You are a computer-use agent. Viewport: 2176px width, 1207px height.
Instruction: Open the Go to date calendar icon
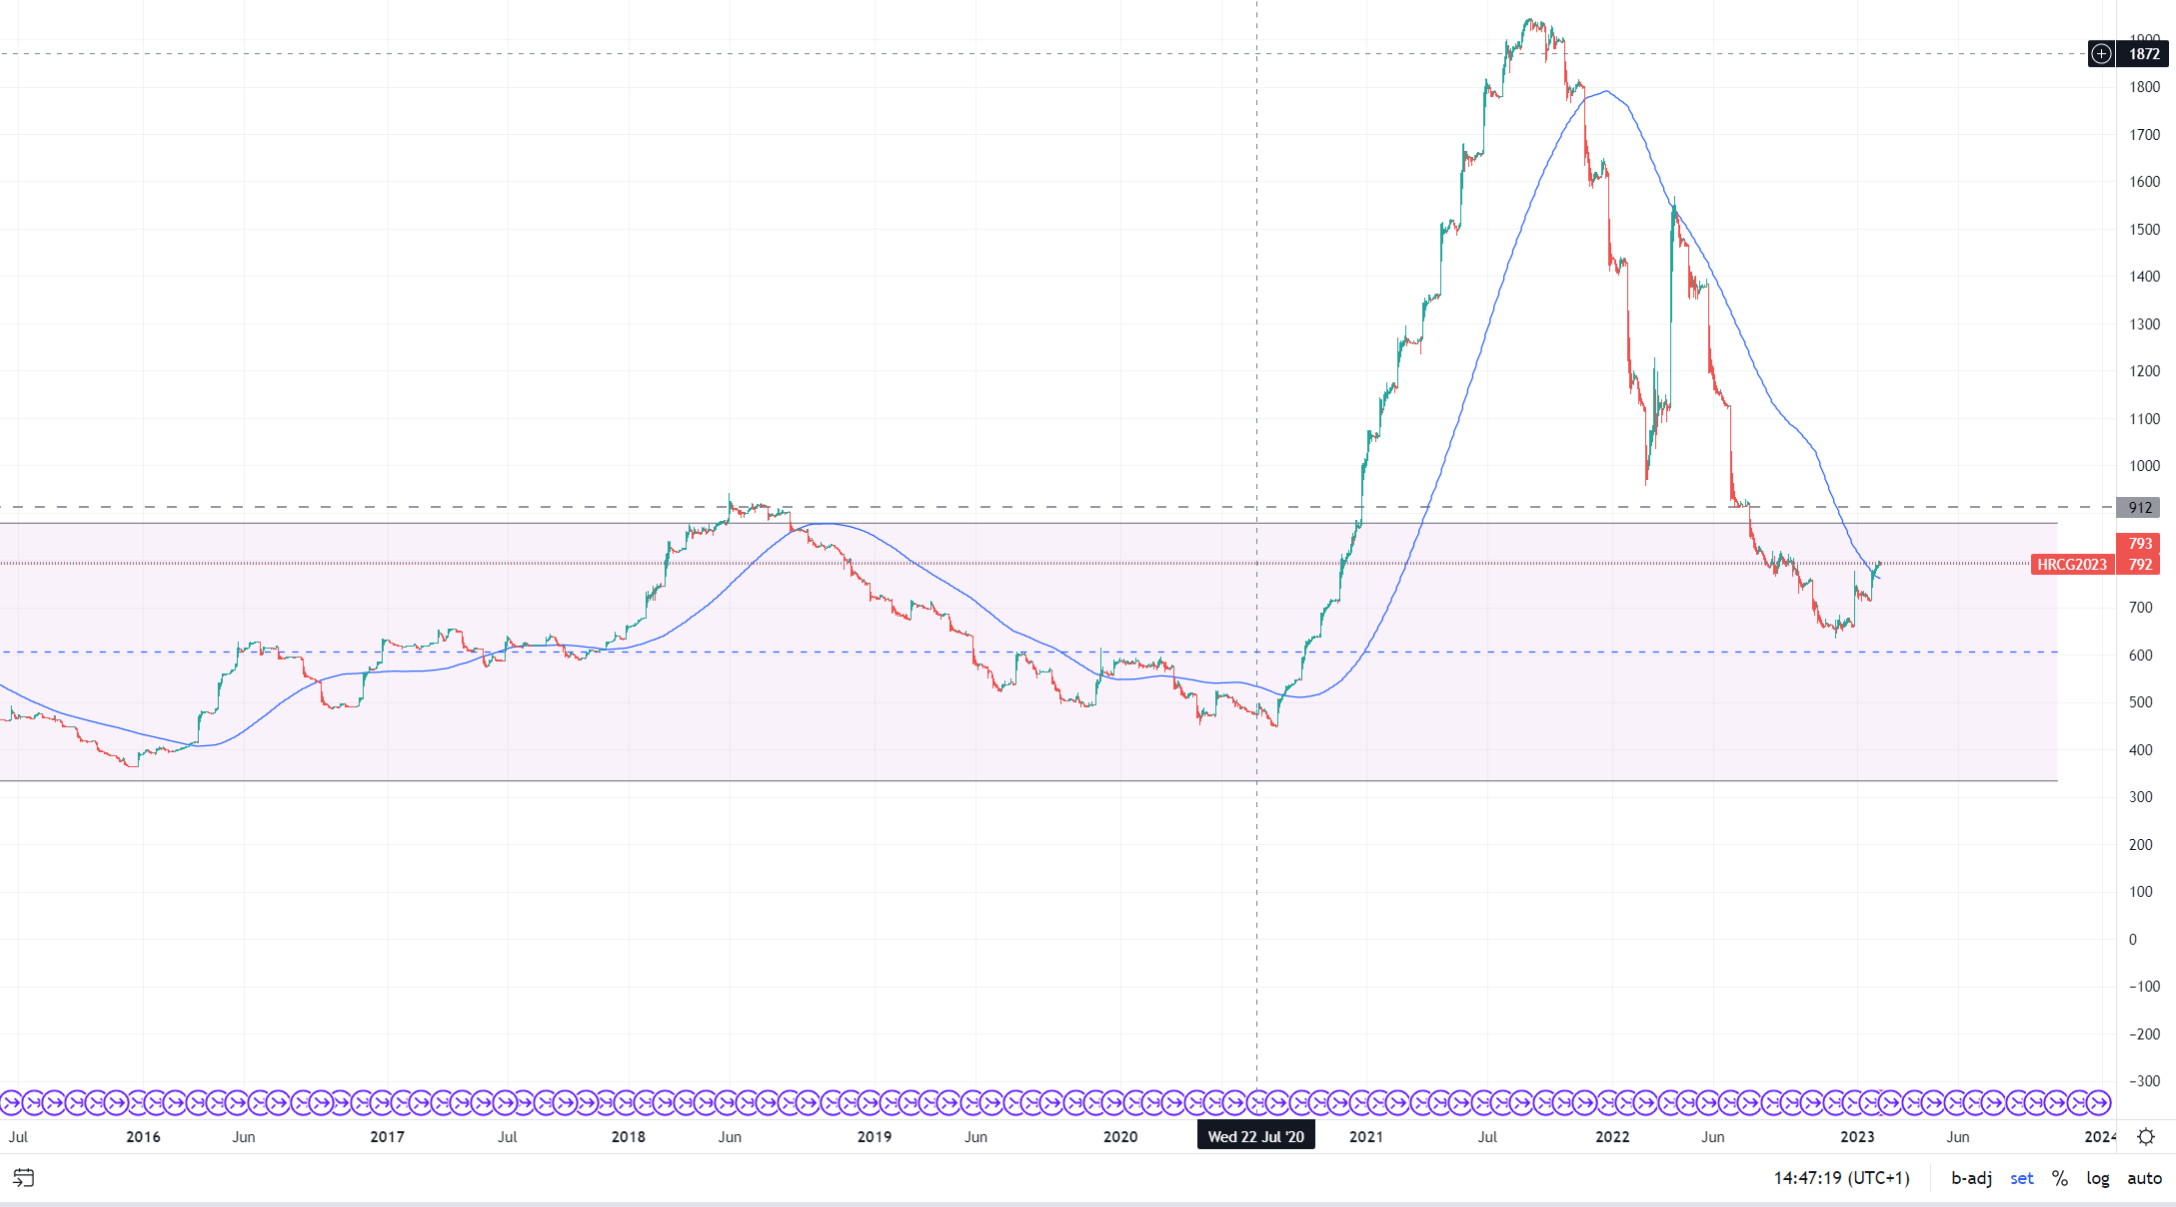(x=24, y=1178)
